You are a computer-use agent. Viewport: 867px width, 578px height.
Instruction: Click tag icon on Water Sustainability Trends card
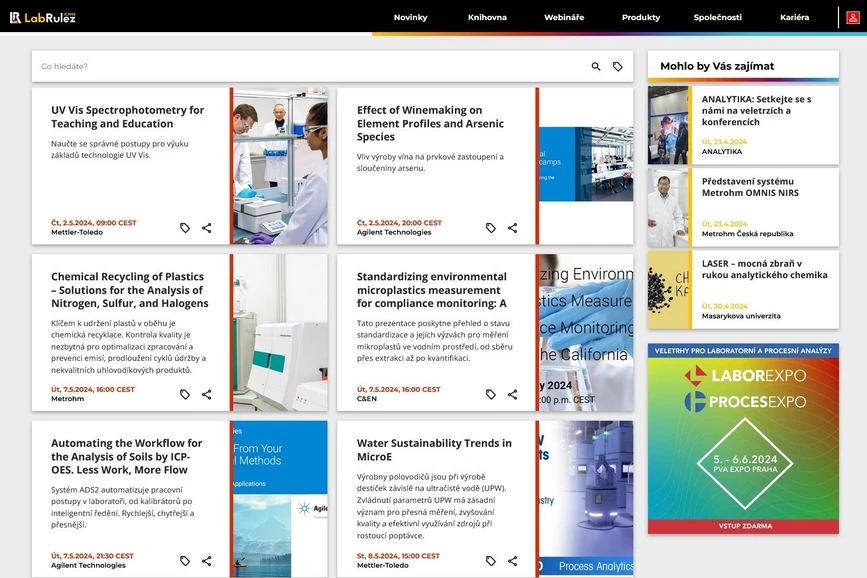[x=490, y=561]
